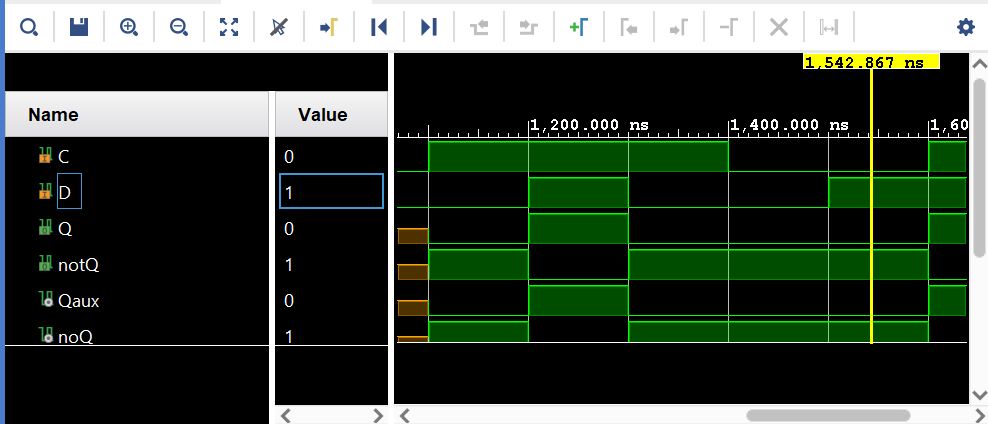This screenshot has height=424, width=988.
Task: Go to the end time
Action: click(x=428, y=27)
